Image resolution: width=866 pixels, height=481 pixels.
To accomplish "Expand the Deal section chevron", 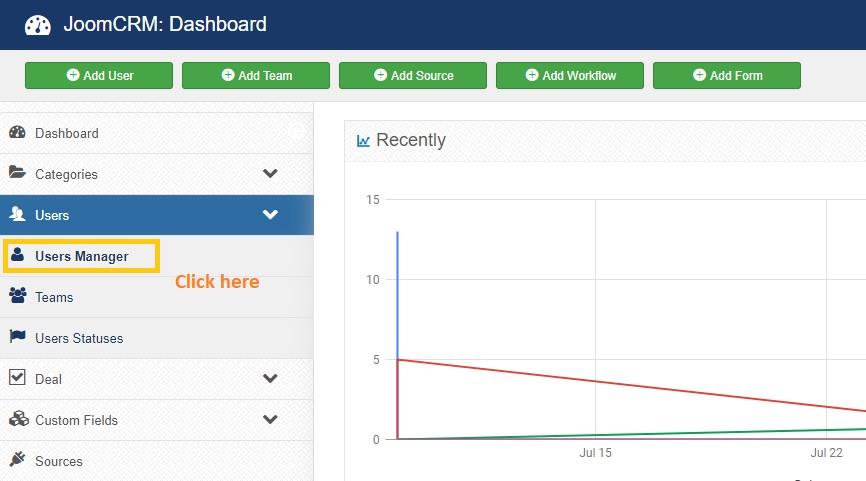I will pyautogui.click(x=270, y=379).
